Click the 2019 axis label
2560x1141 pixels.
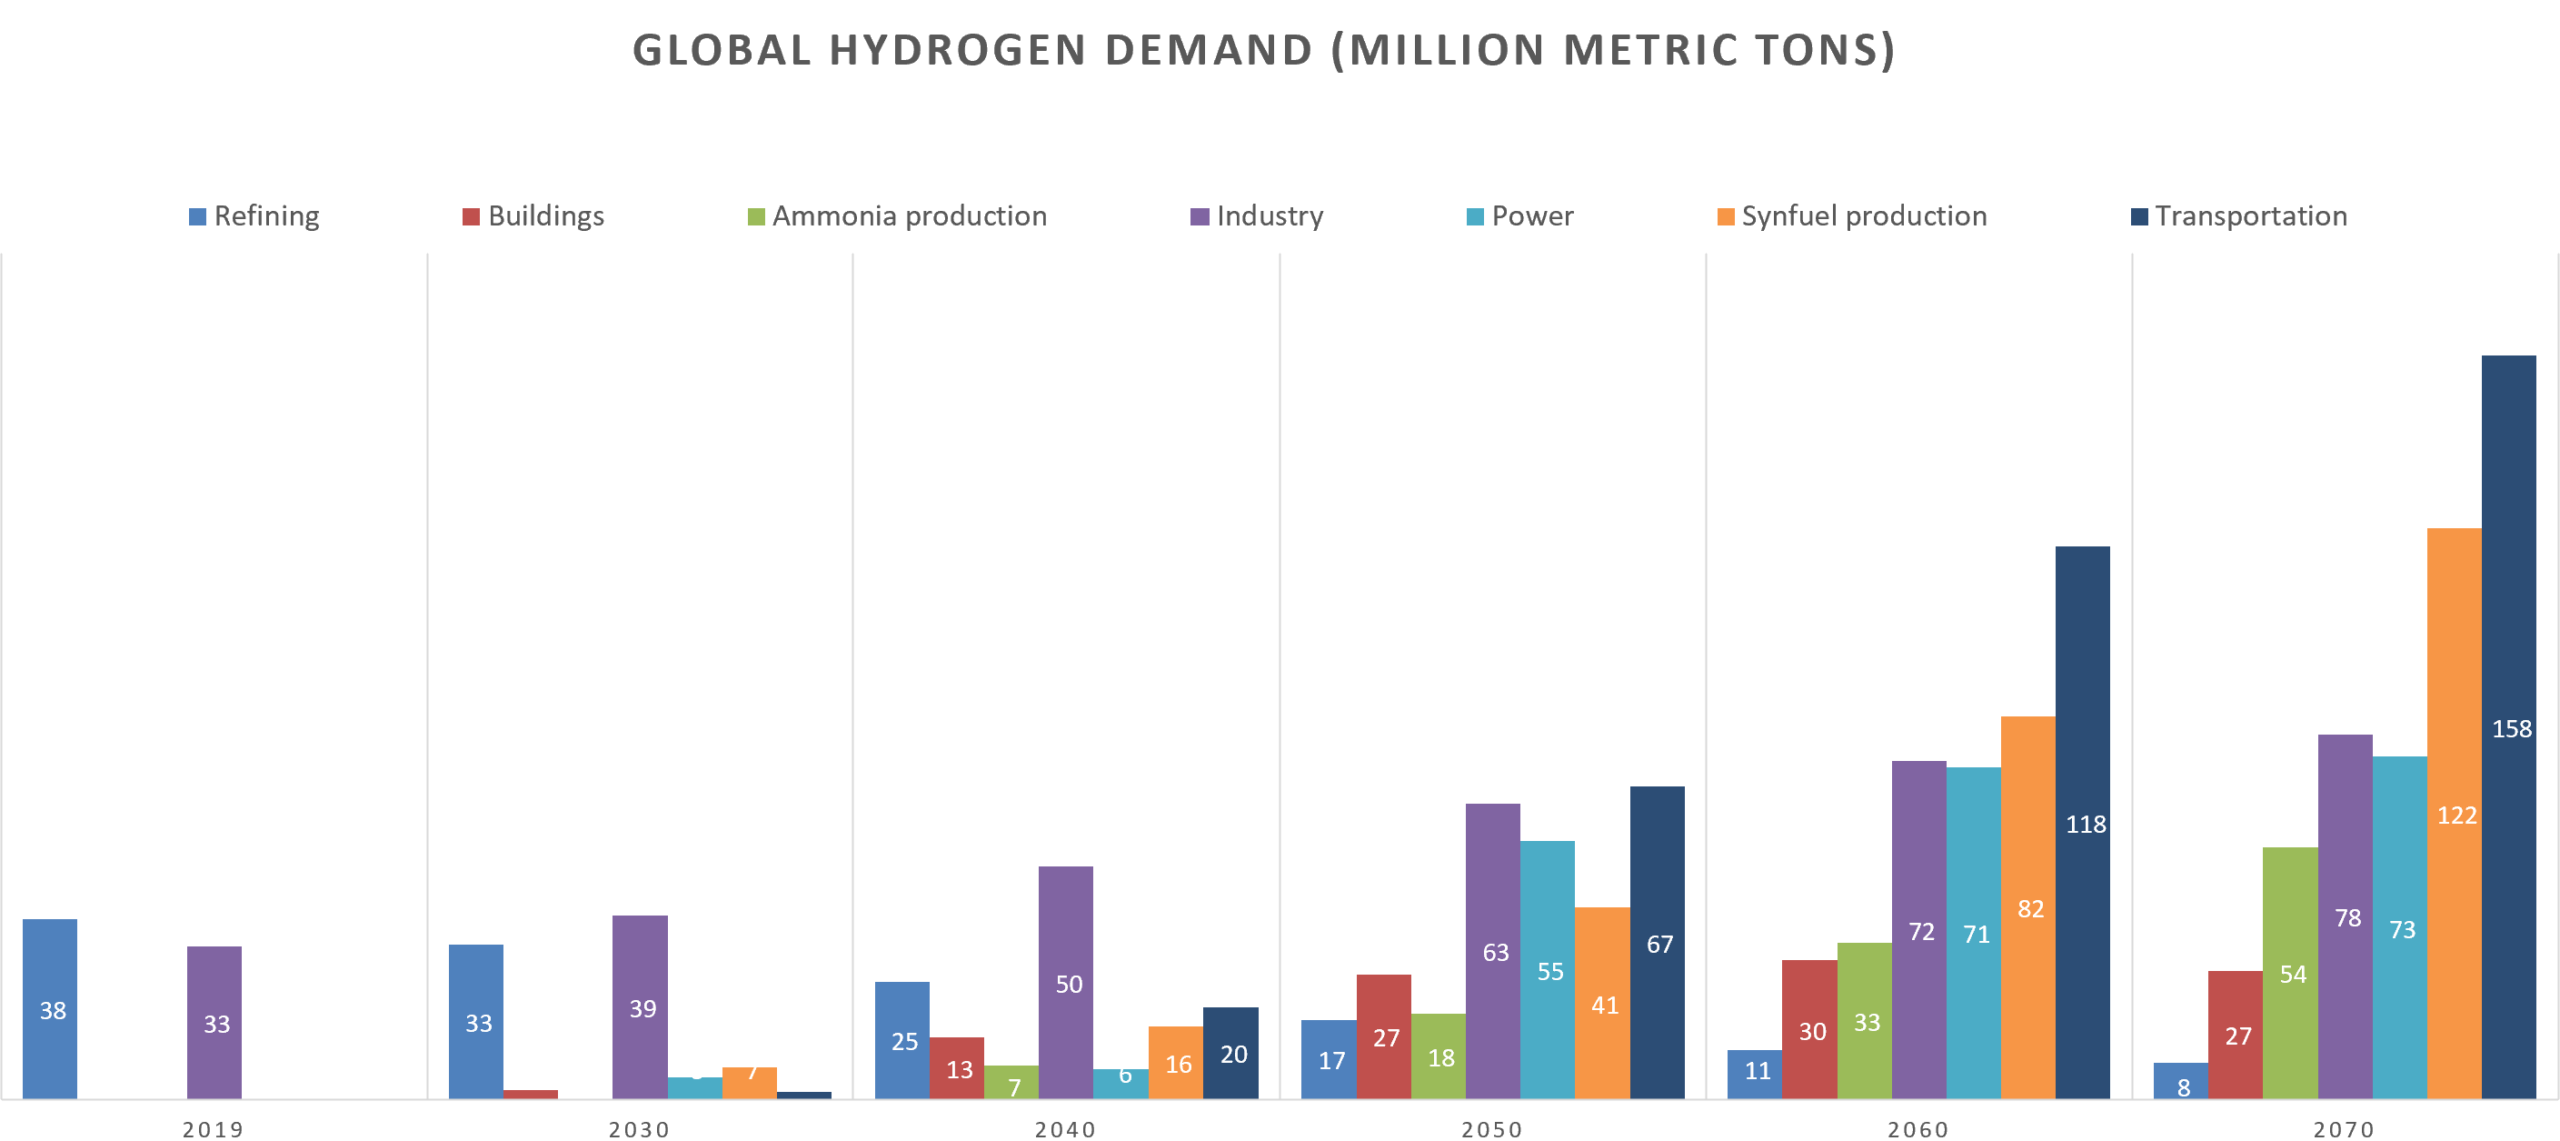click(213, 1129)
